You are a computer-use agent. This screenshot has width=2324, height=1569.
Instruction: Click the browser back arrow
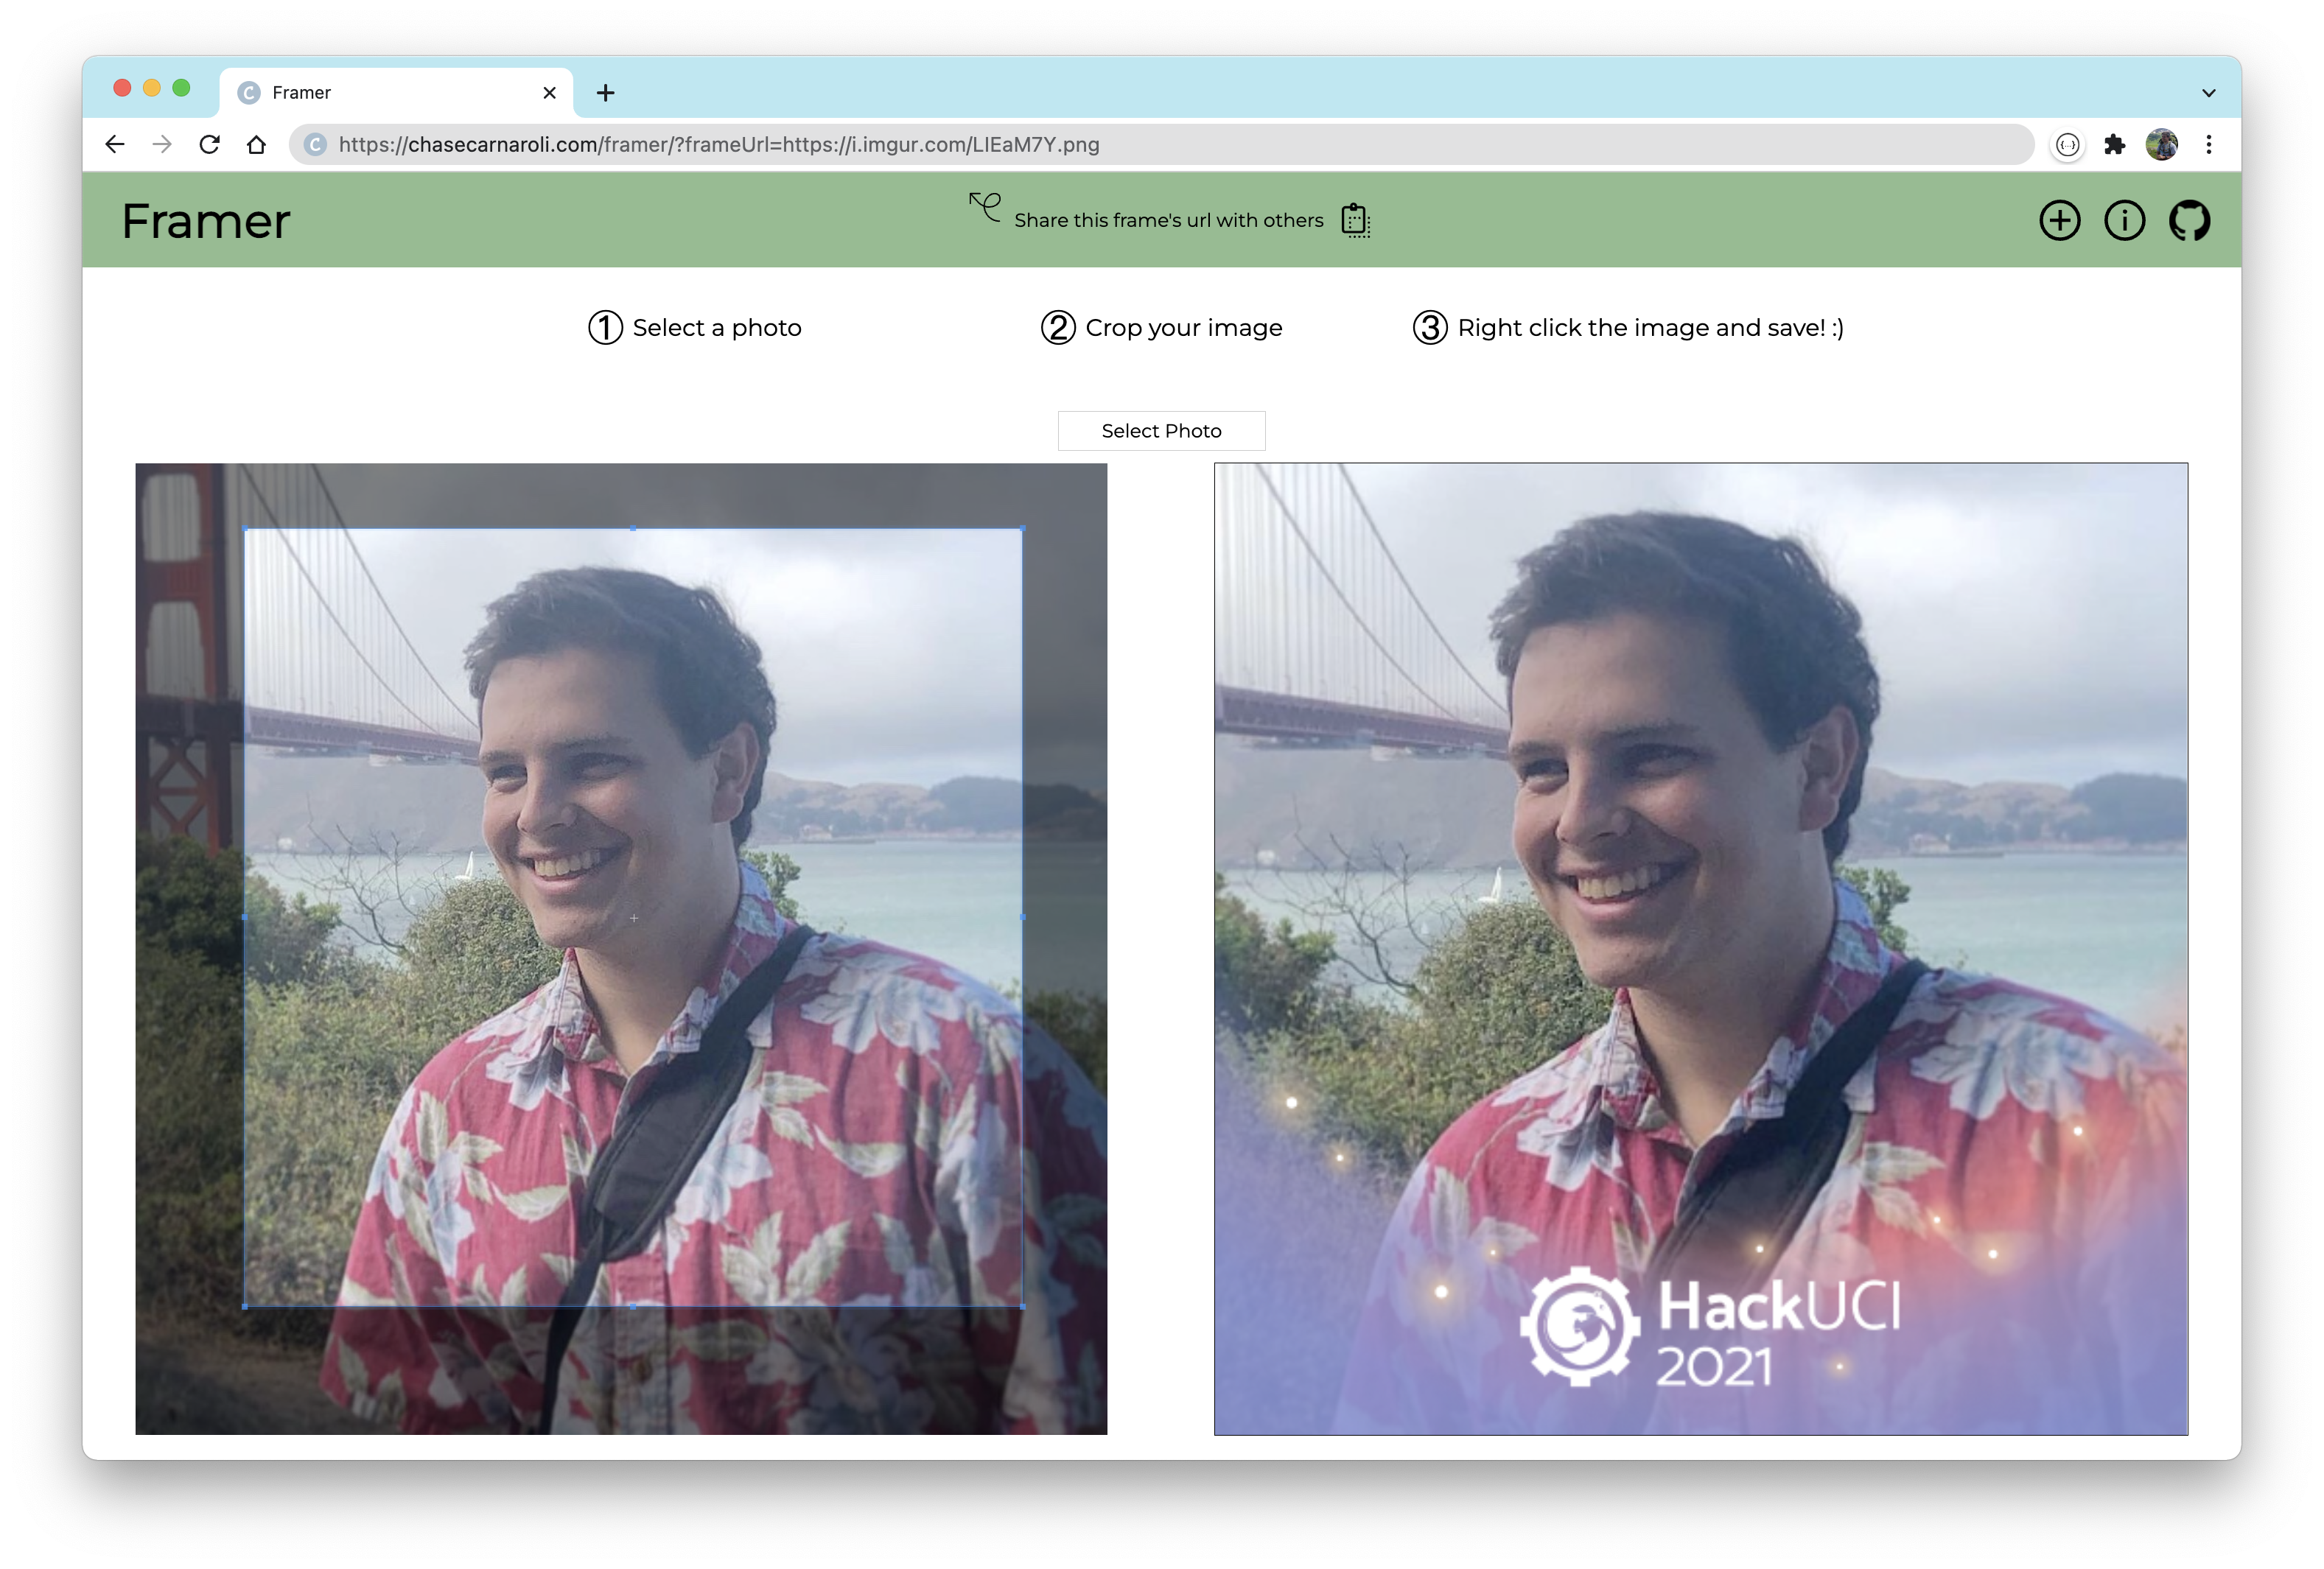click(115, 144)
